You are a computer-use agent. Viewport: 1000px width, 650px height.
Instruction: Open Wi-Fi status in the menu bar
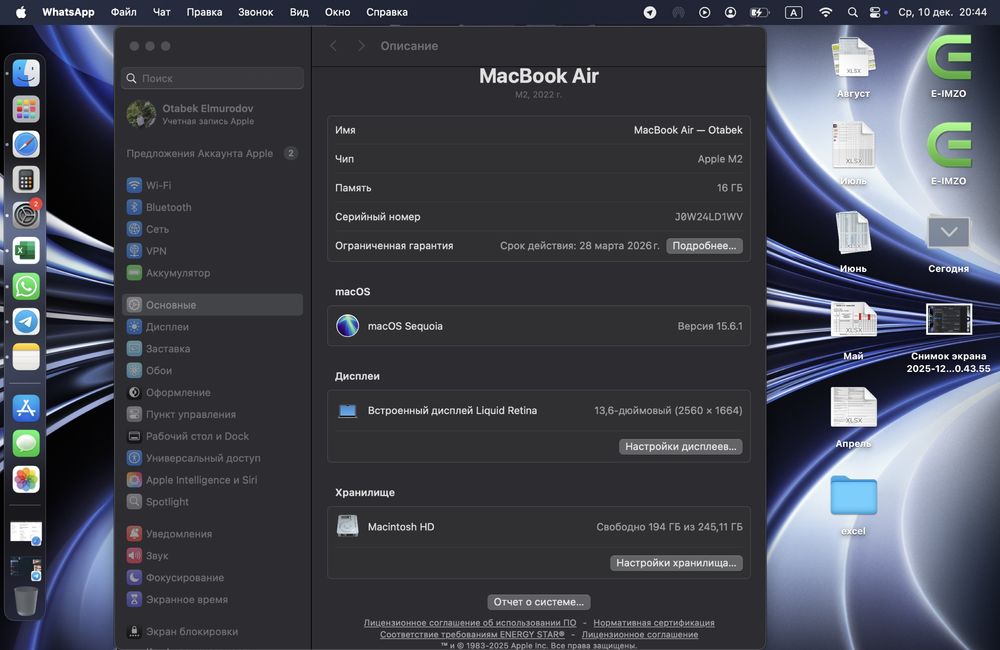(825, 12)
